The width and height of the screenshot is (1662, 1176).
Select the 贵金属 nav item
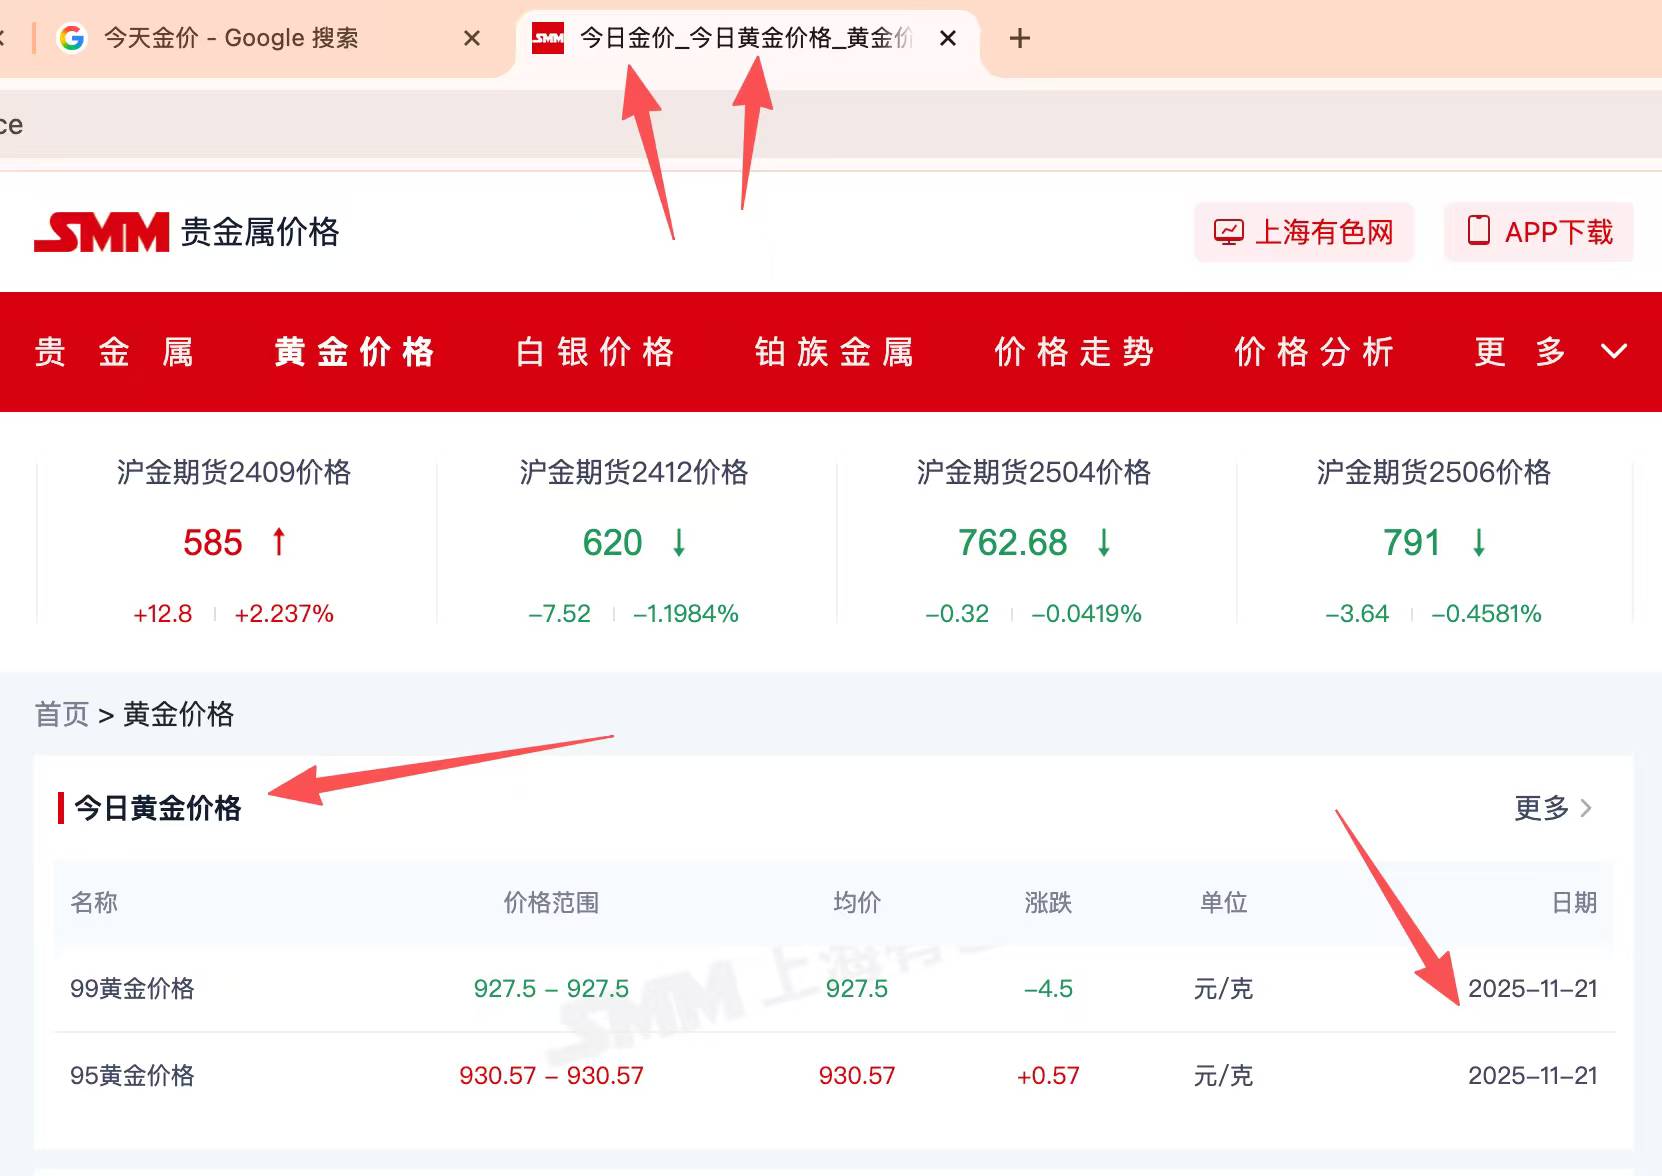point(114,352)
